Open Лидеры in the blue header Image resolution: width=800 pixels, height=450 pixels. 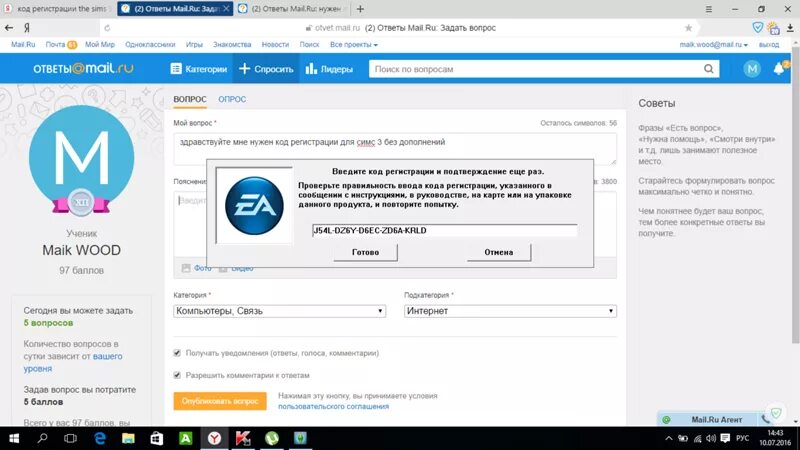(x=329, y=69)
